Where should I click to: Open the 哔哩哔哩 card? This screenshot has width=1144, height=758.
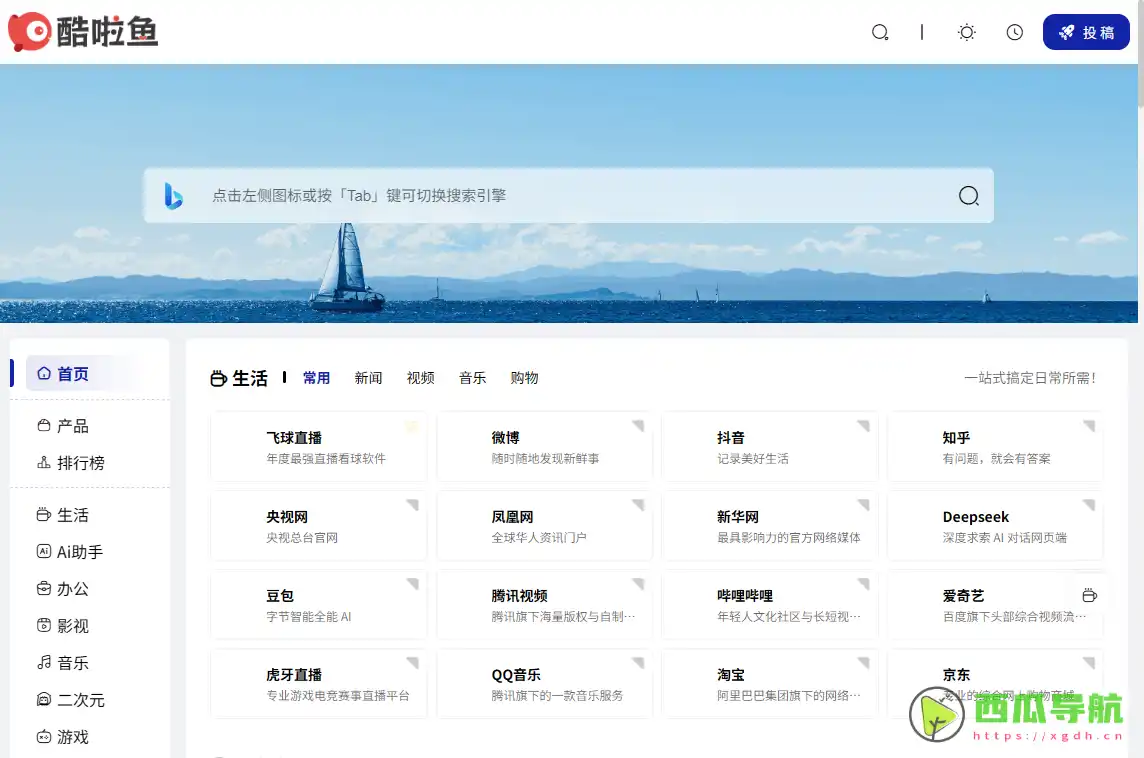[770, 606]
